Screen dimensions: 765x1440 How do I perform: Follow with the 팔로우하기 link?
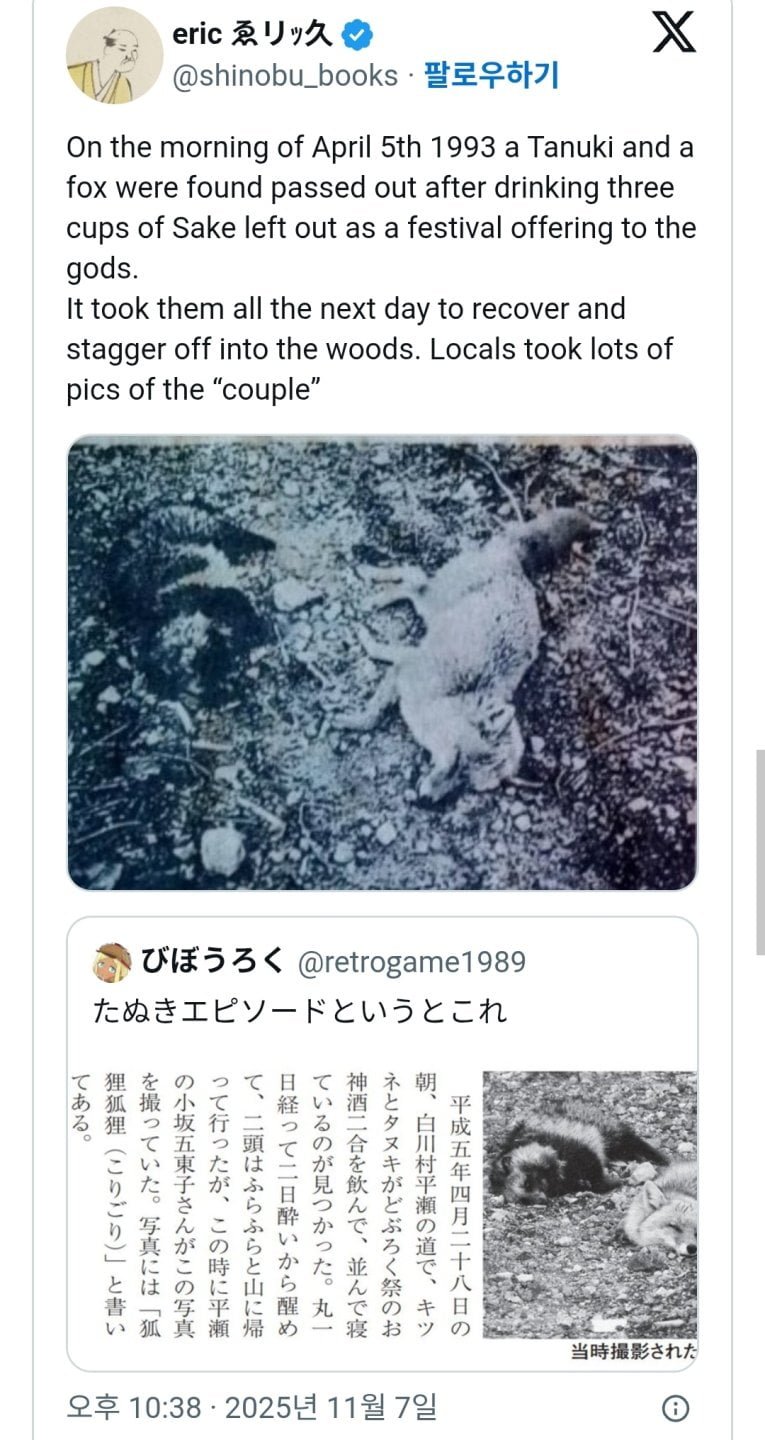(491, 75)
